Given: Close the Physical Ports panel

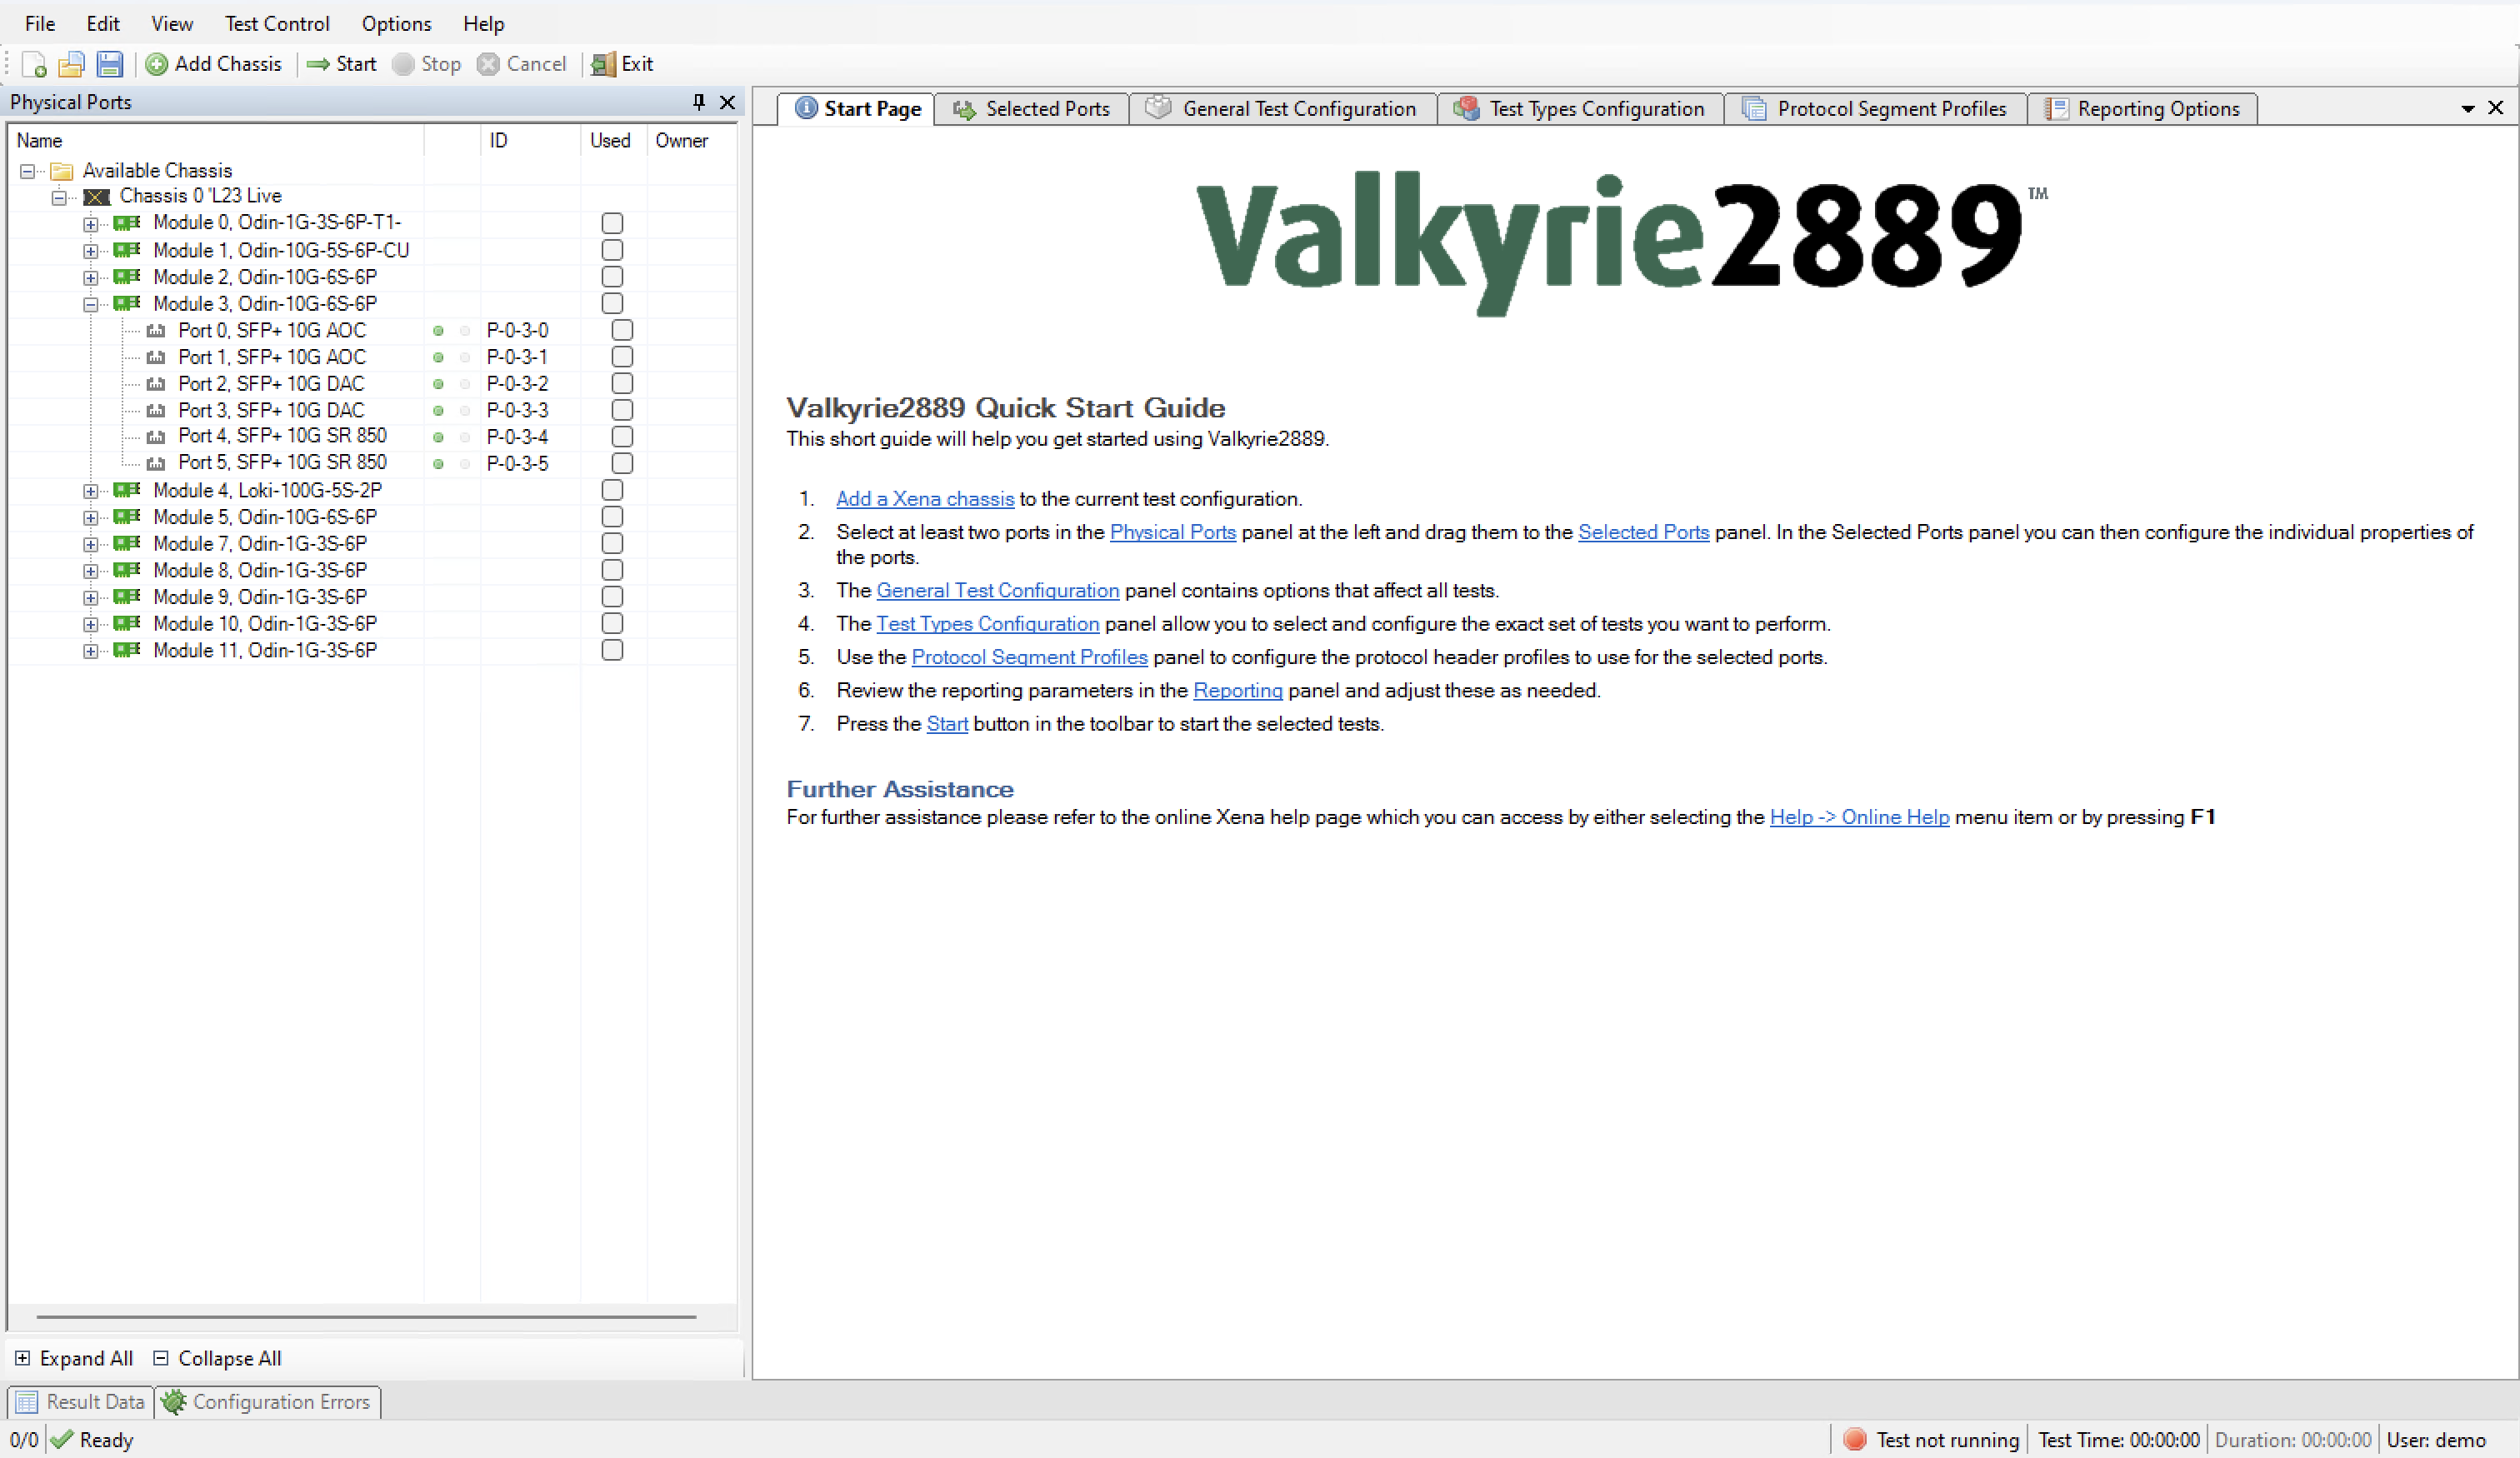Looking at the screenshot, I should [728, 102].
